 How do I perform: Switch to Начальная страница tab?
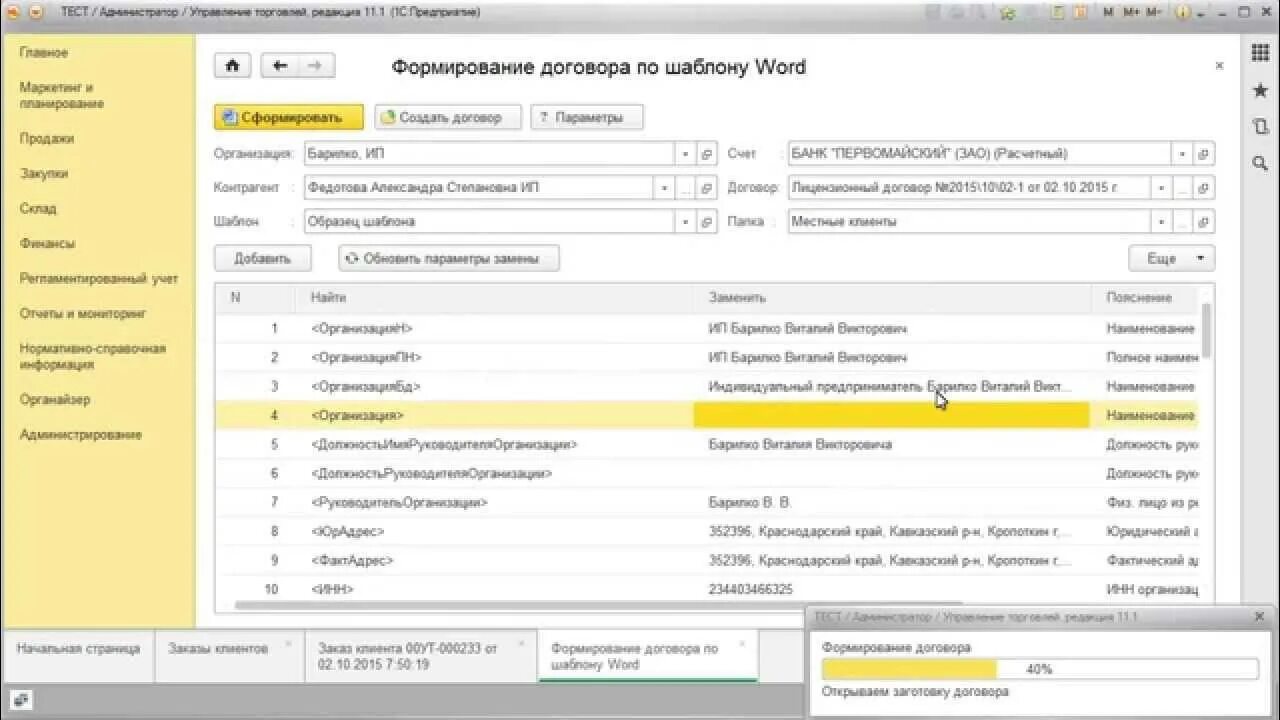tap(78, 656)
